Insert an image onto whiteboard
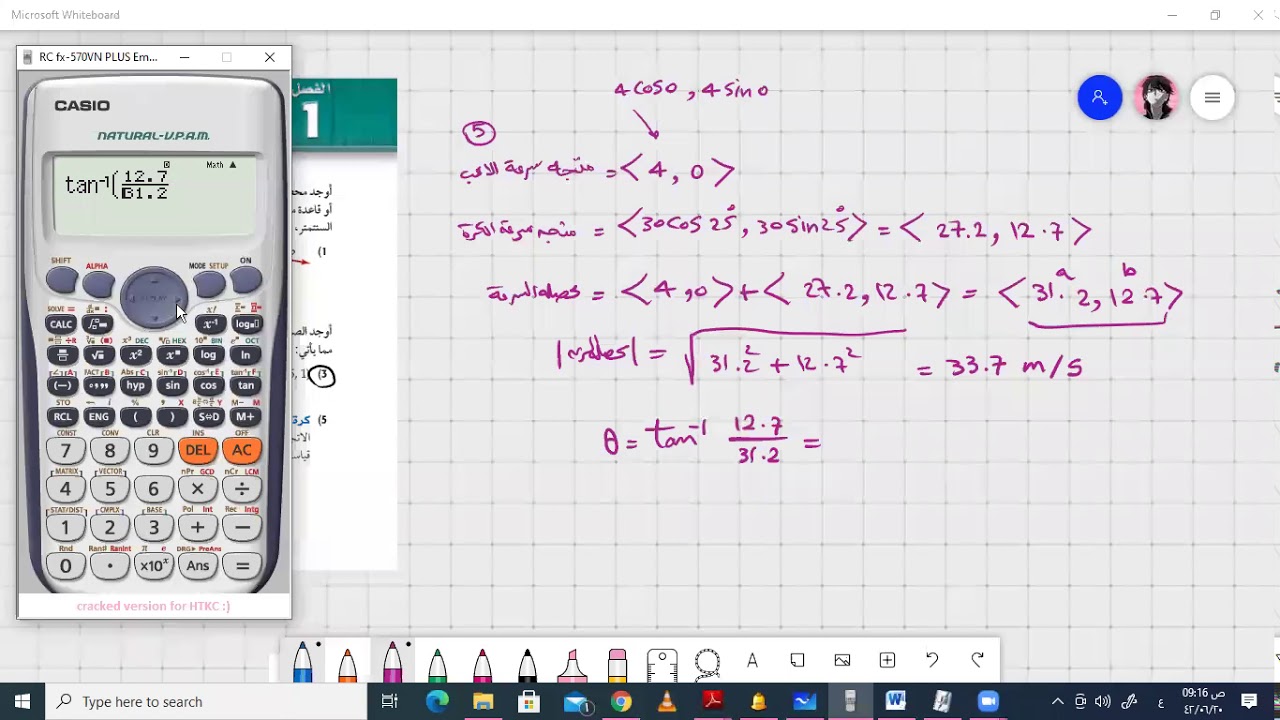The width and height of the screenshot is (1280, 720). tap(842, 660)
